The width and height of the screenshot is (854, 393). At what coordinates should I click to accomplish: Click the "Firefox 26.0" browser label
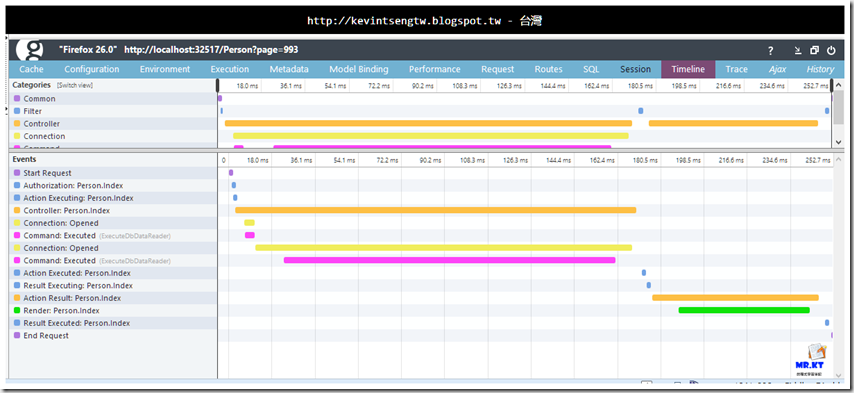(88, 50)
